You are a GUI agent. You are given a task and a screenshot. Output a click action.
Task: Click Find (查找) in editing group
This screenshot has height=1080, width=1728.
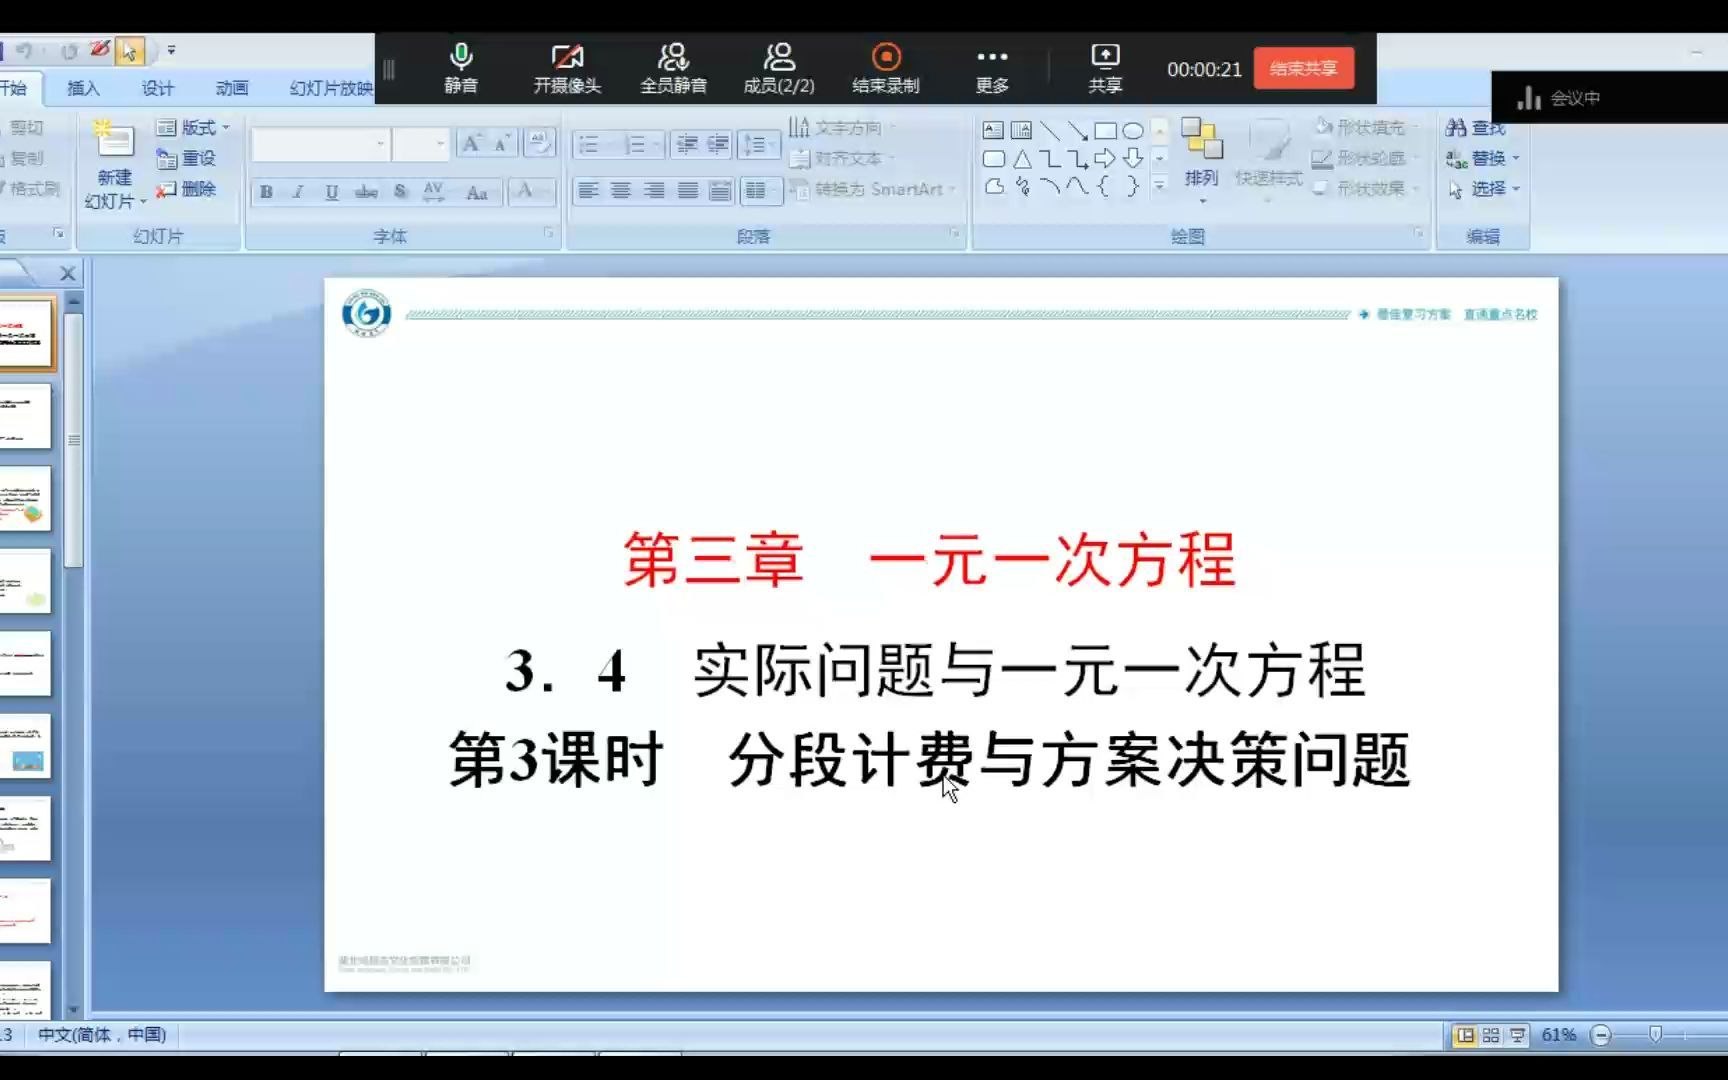click(x=1476, y=128)
